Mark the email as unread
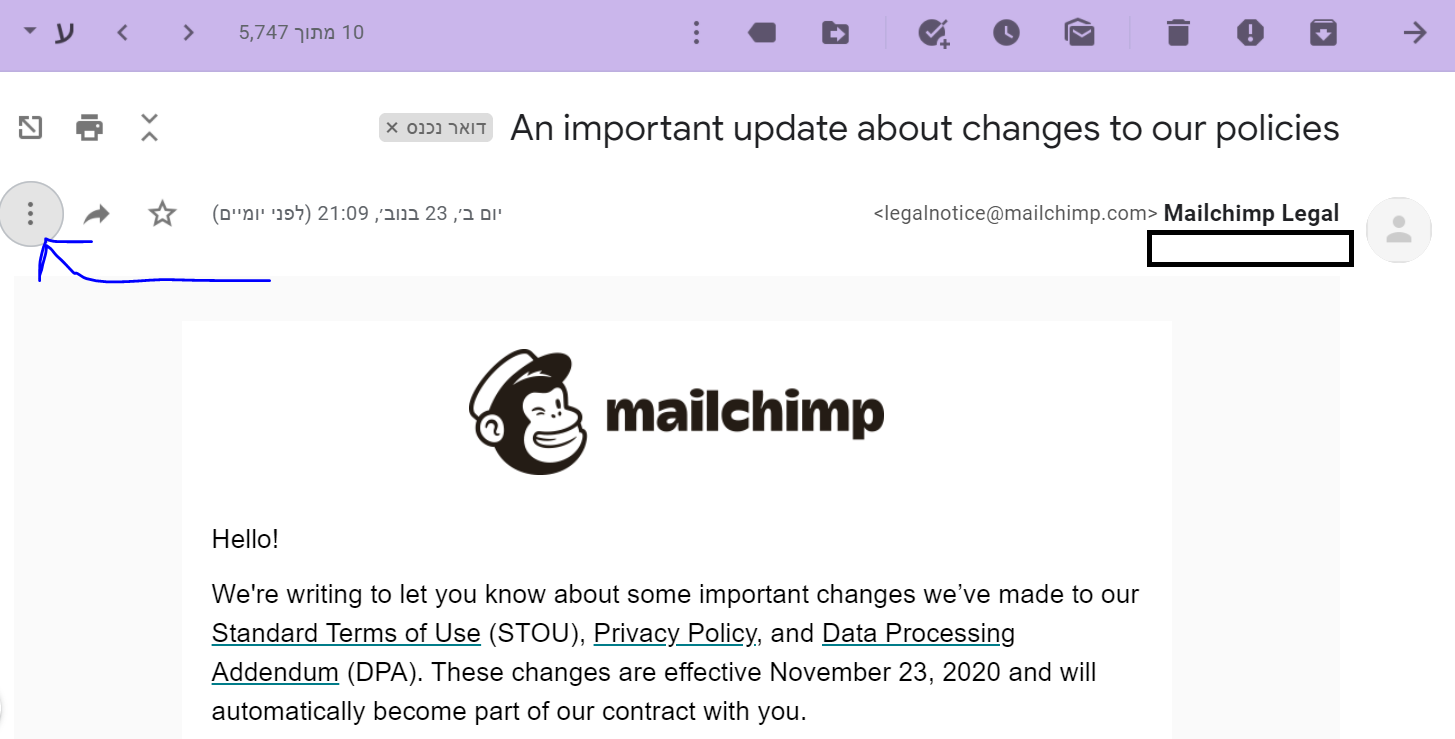The image size is (1455, 739). (1079, 33)
